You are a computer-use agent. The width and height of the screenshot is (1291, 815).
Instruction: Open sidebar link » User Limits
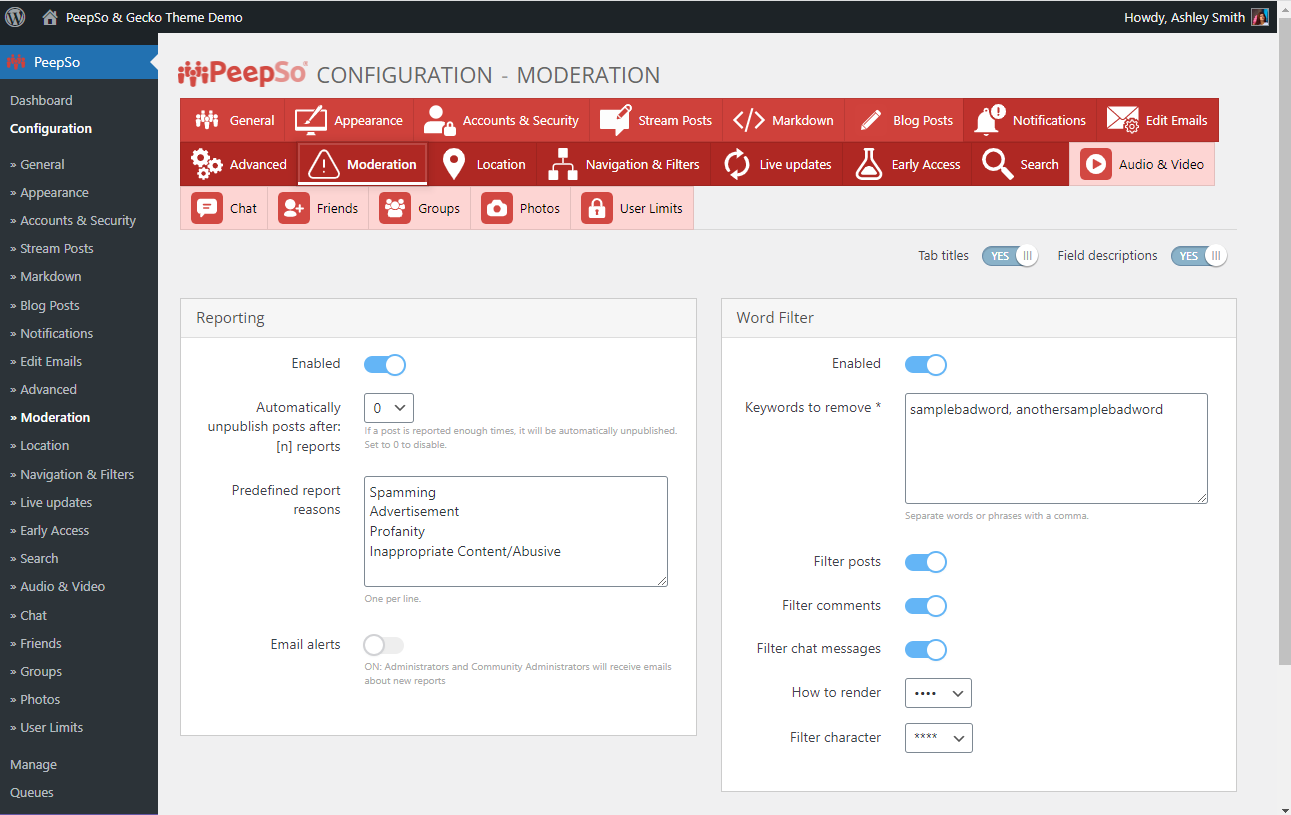(x=47, y=728)
